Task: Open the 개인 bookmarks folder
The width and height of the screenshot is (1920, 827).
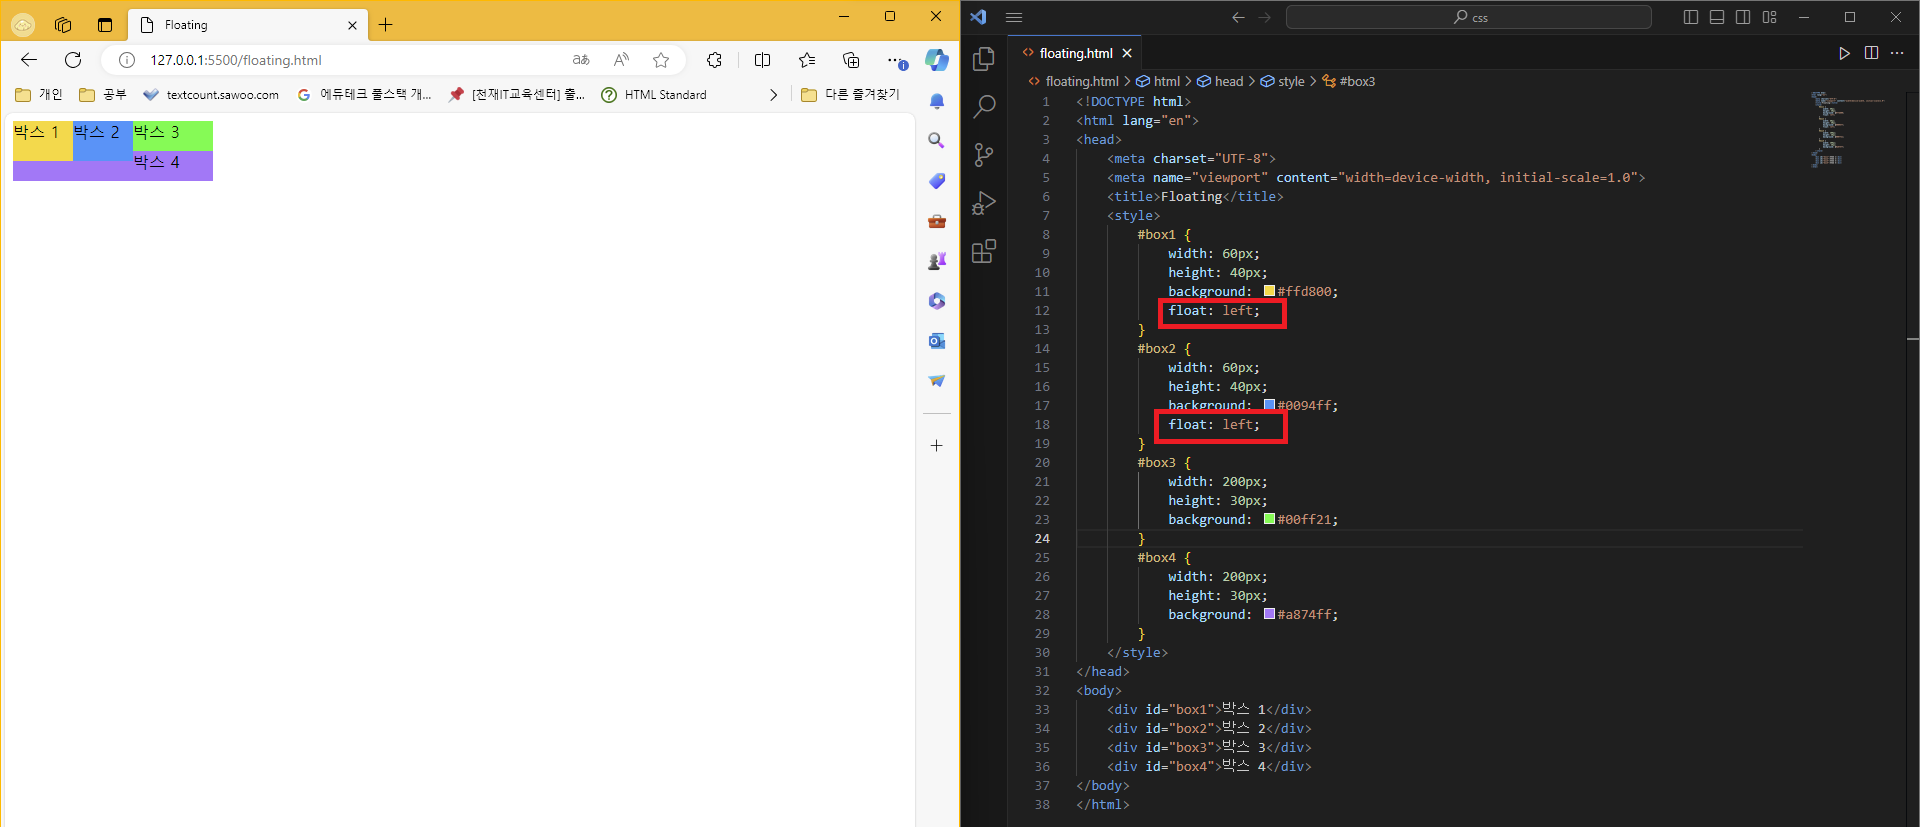Action: (x=39, y=95)
